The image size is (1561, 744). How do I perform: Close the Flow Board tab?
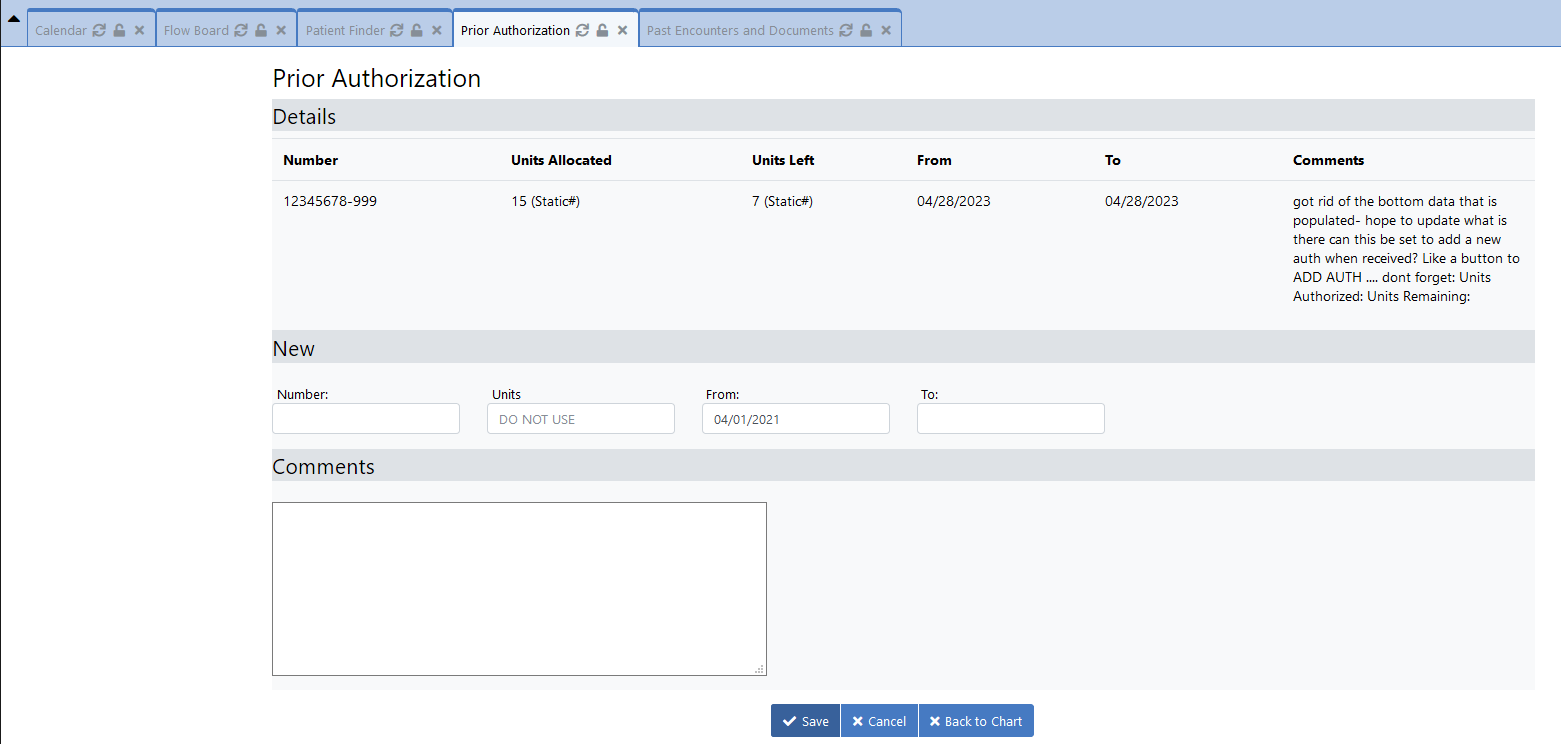pos(281,30)
